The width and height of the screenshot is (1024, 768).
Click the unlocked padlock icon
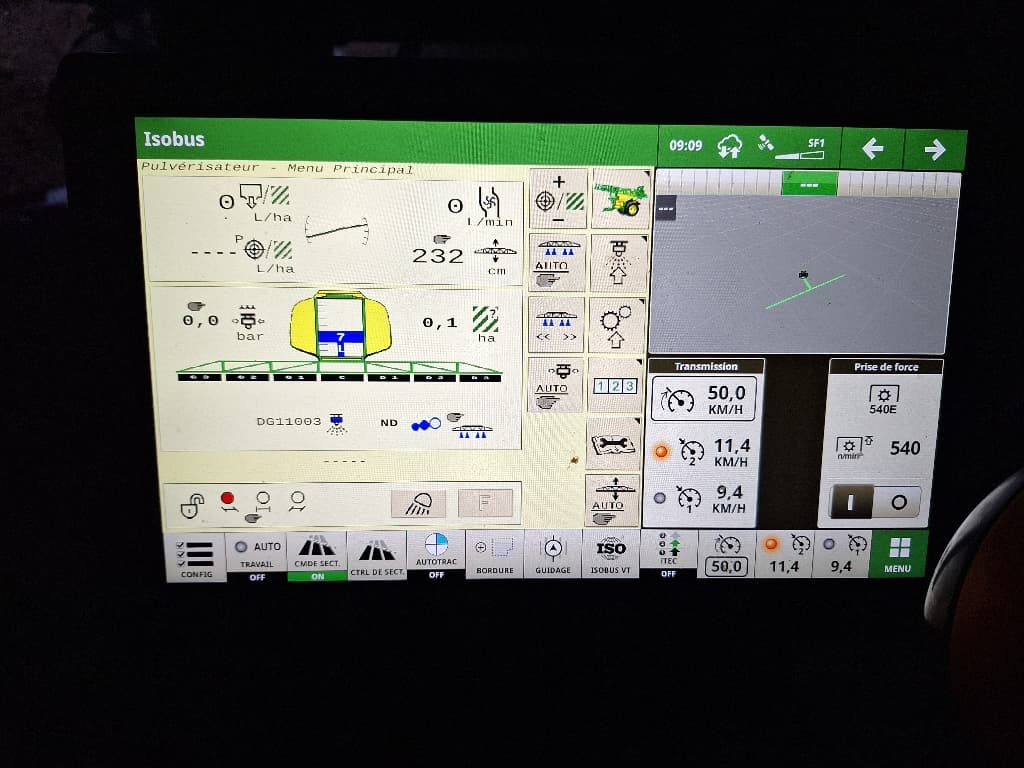tap(192, 505)
